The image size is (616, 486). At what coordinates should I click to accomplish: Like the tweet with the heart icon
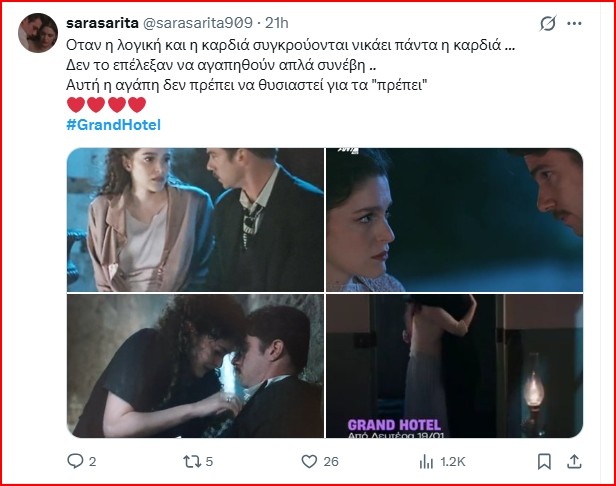[x=309, y=461]
